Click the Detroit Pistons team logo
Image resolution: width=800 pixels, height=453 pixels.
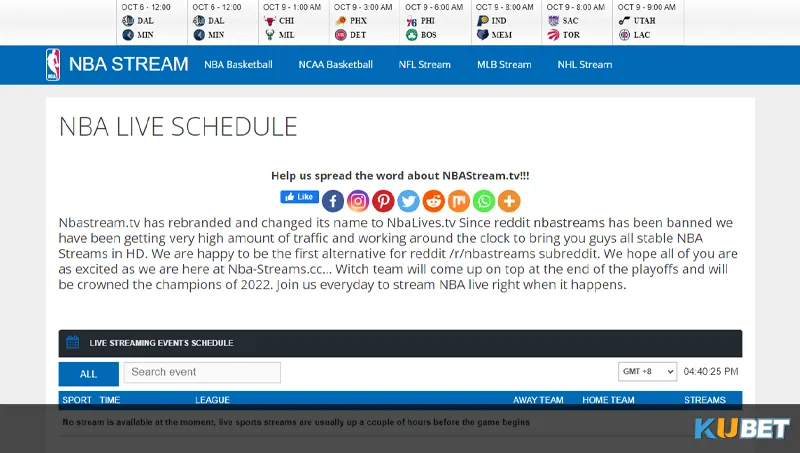pos(341,35)
